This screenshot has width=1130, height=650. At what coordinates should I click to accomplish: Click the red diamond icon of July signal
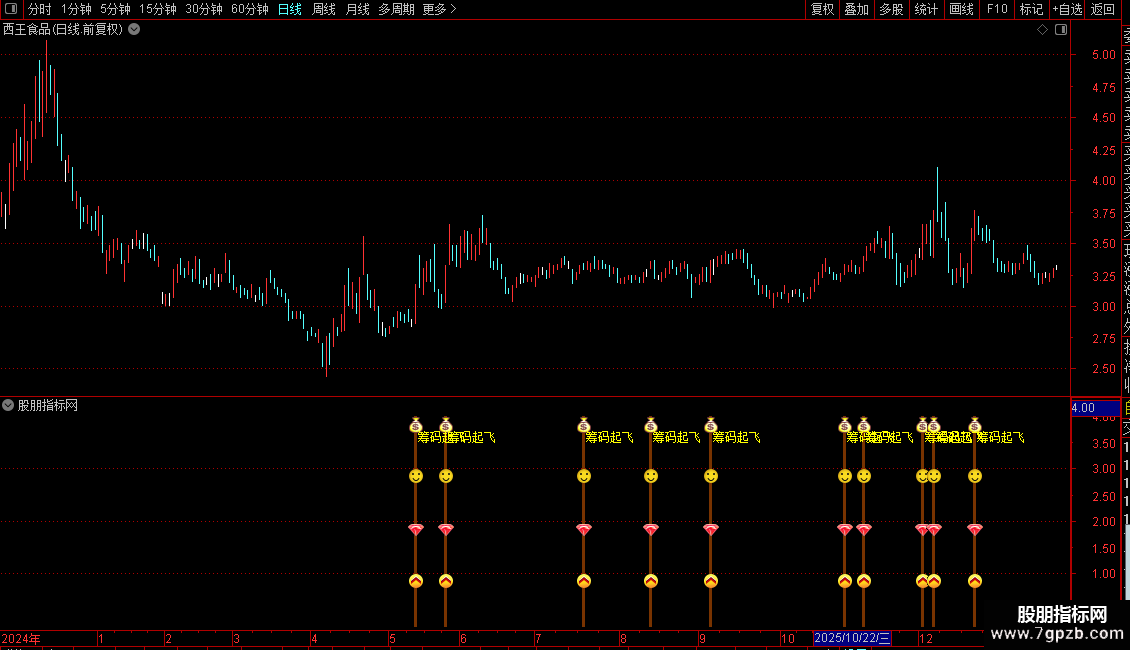point(584,530)
